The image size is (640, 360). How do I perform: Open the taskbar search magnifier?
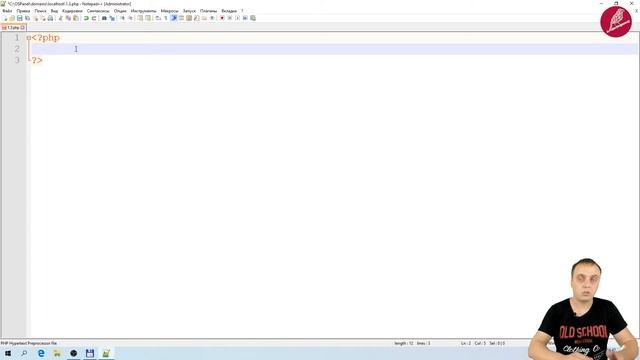click(24, 353)
